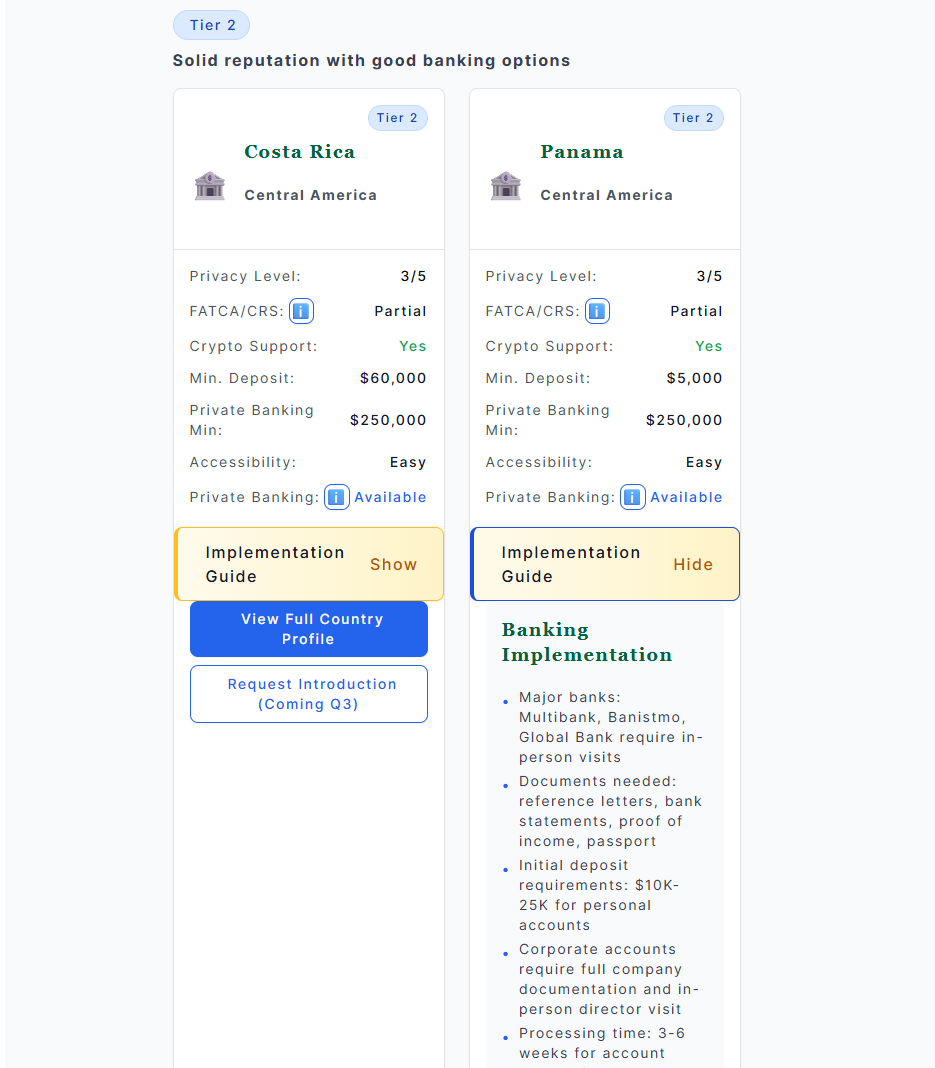Click View Full Country Profile button
935x1068 pixels.
pyautogui.click(x=309, y=629)
